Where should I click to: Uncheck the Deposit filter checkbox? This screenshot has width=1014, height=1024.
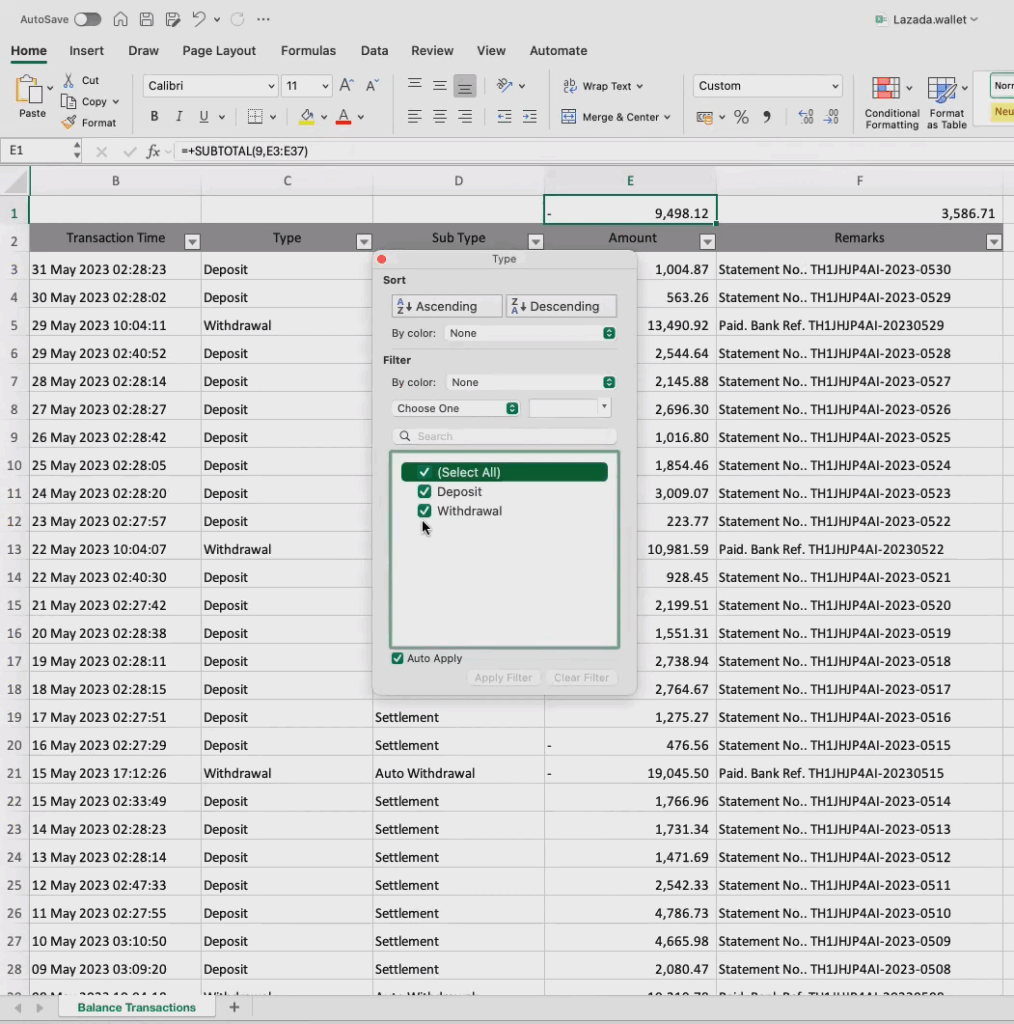click(x=424, y=492)
